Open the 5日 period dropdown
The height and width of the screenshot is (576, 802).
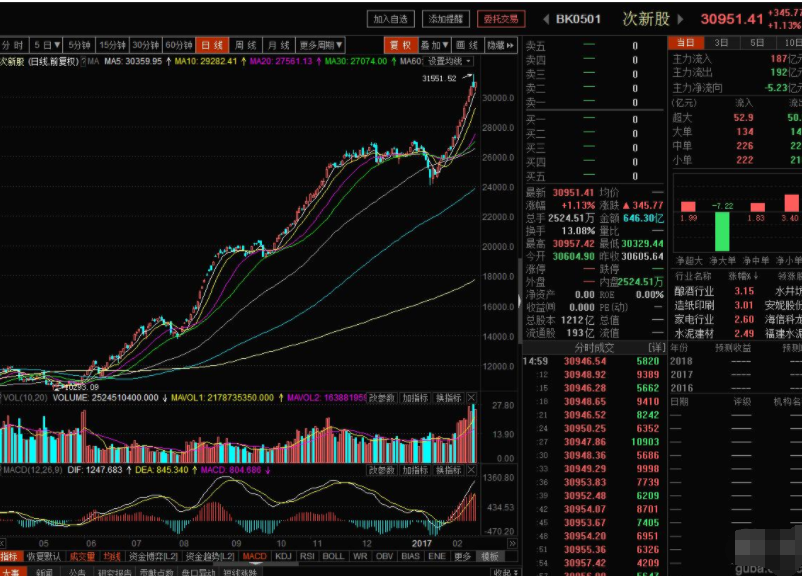[x=47, y=45]
